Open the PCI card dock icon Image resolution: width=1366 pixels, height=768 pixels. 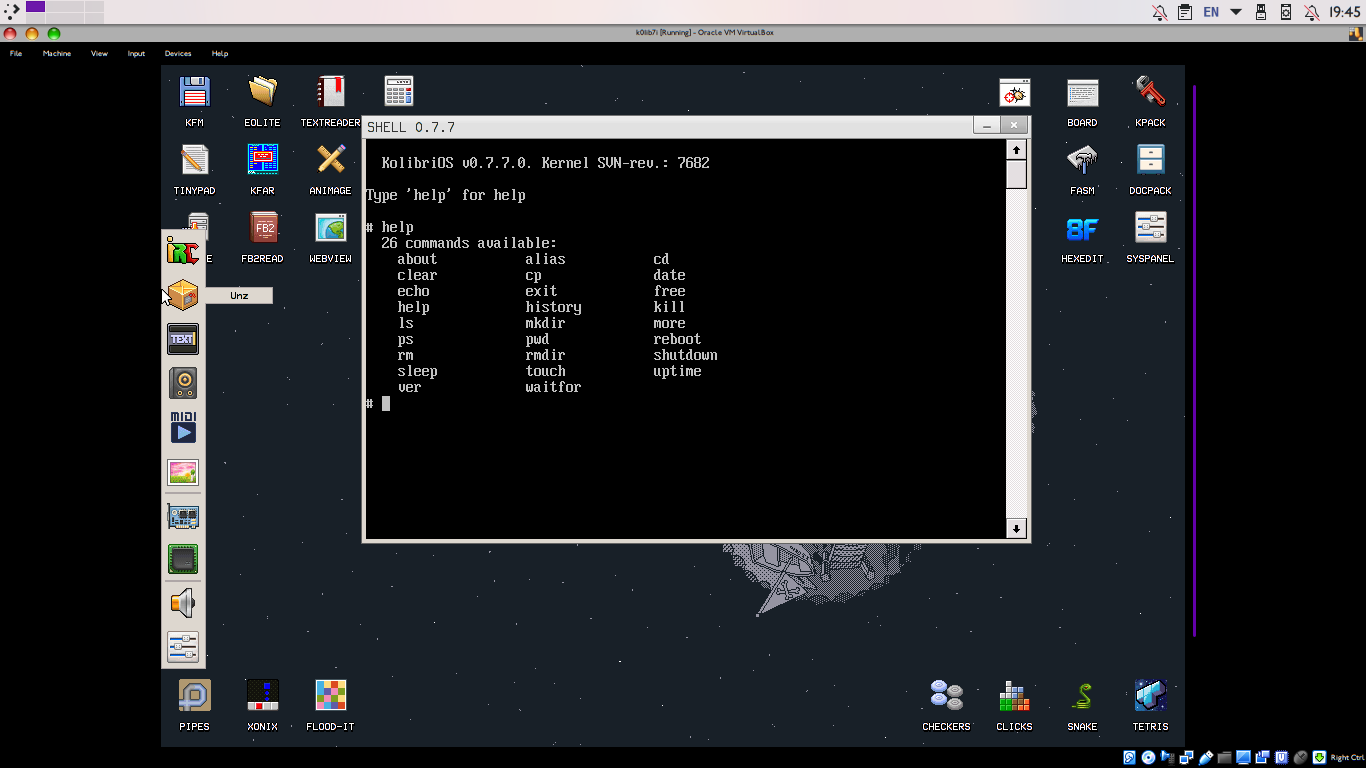(x=183, y=517)
